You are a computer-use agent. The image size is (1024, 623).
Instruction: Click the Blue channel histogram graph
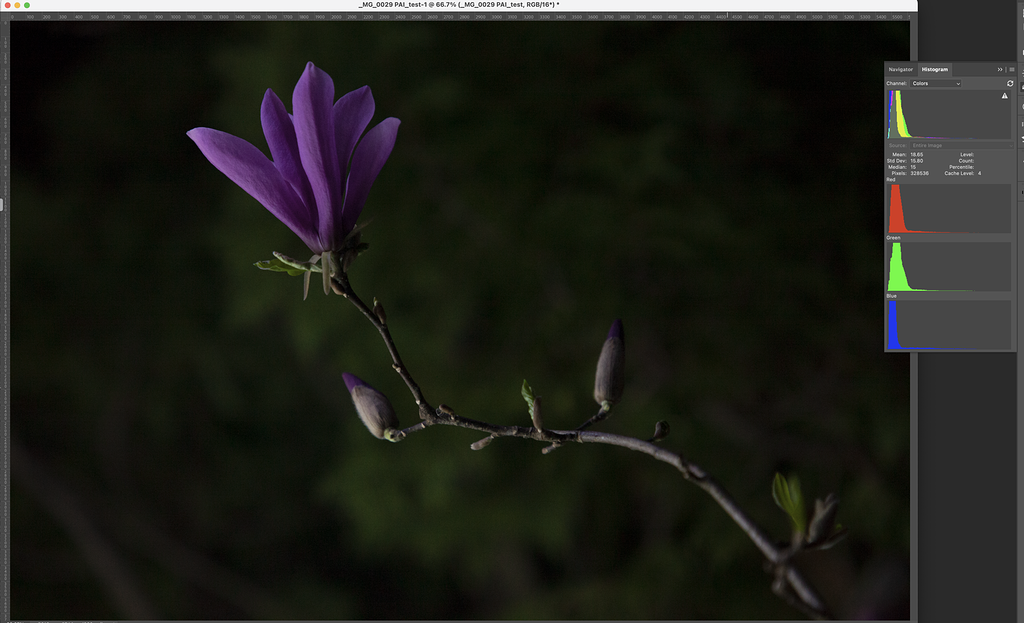click(x=946, y=324)
